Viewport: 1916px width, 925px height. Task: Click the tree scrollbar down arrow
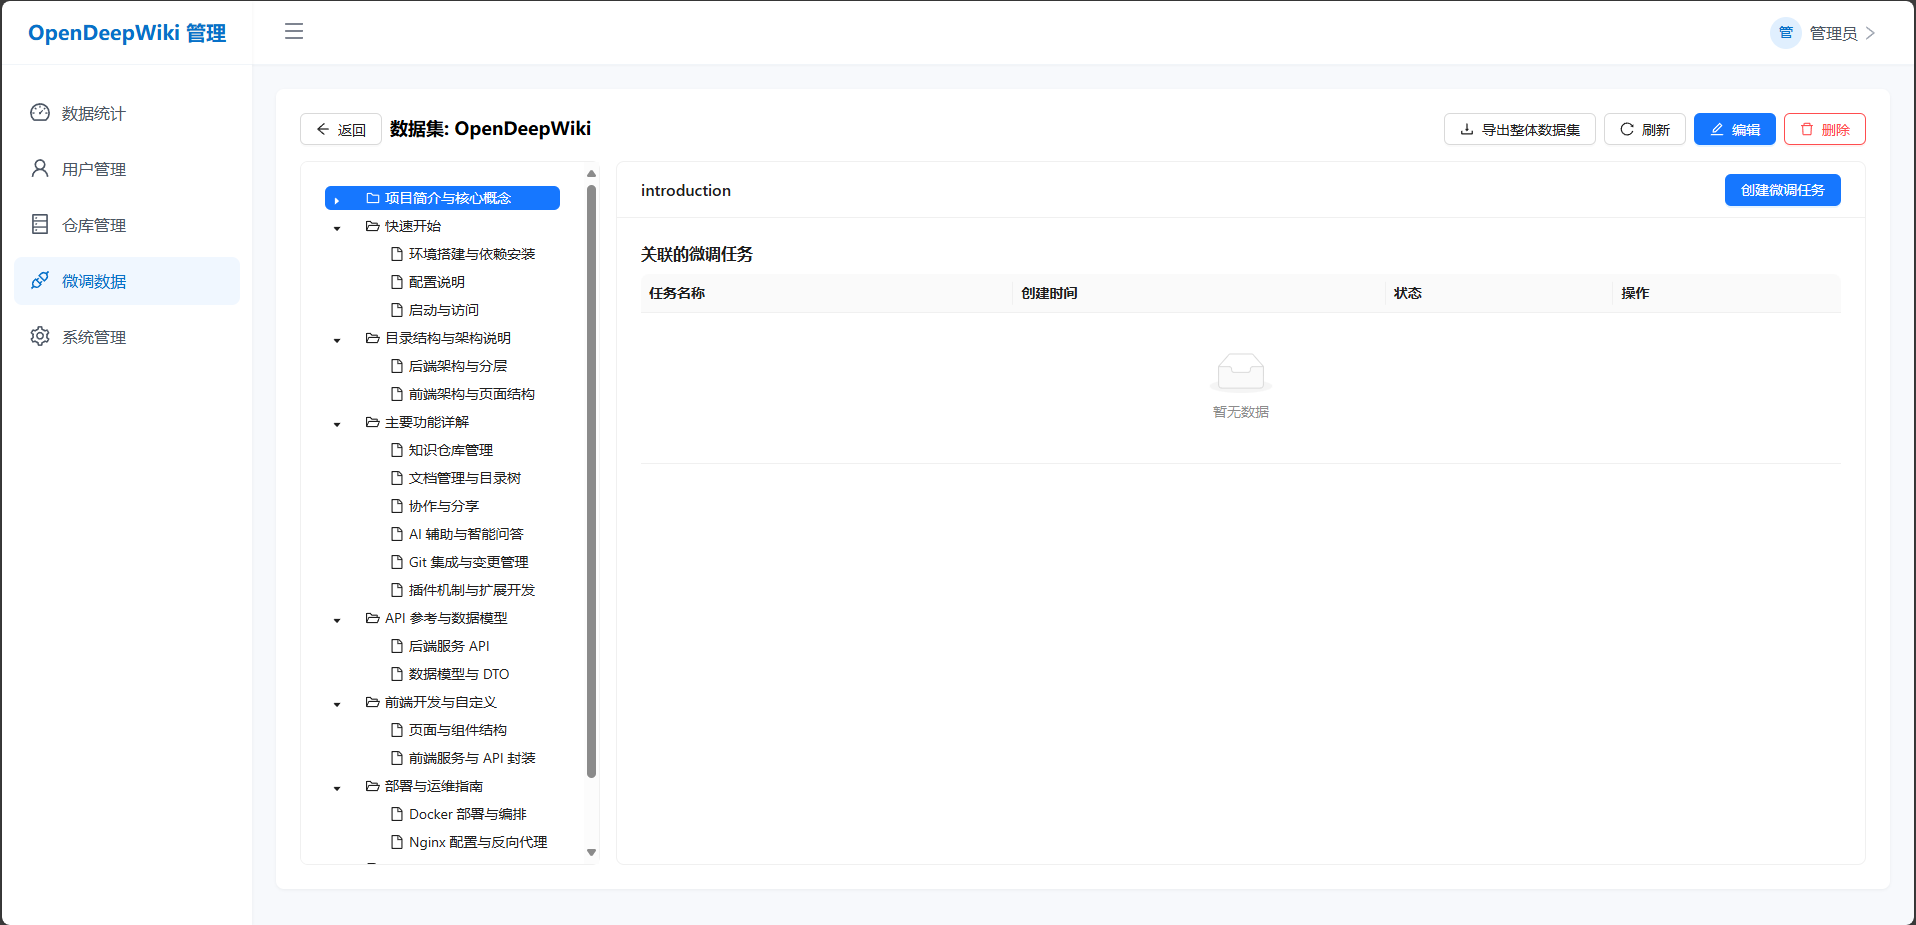[x=591, y=852]
